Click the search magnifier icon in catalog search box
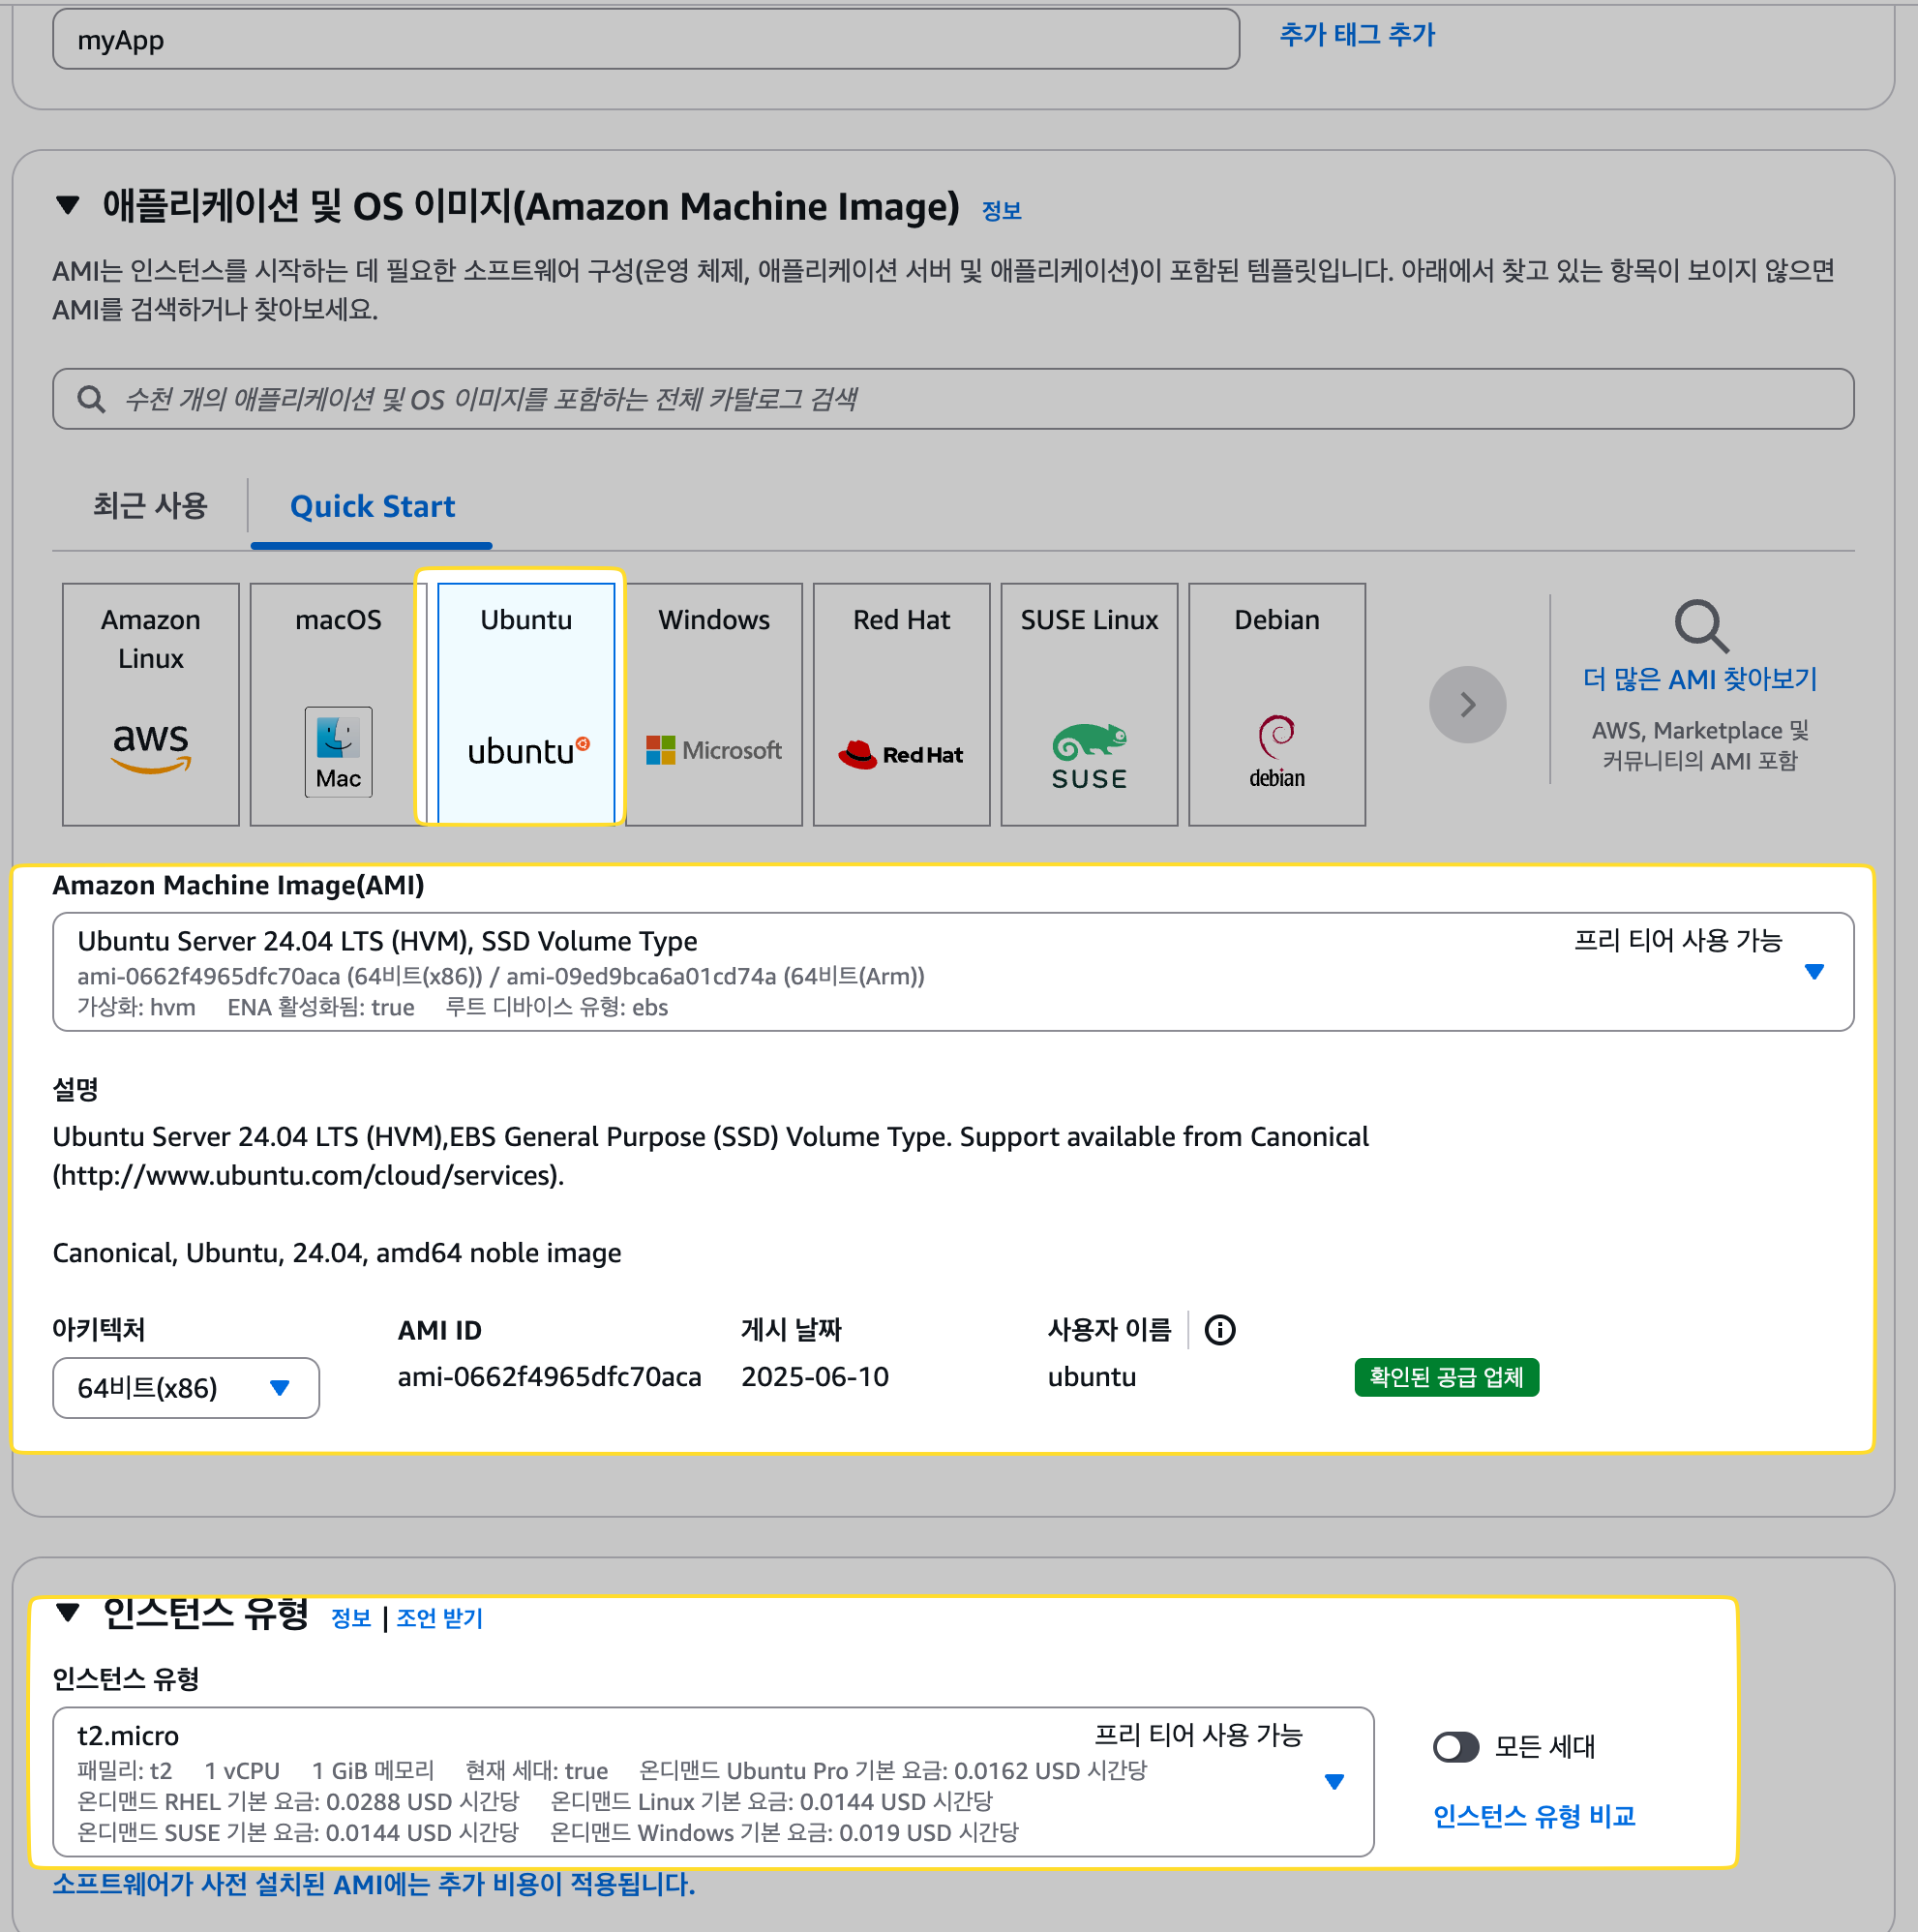1918x1932 pixels. 91,399
